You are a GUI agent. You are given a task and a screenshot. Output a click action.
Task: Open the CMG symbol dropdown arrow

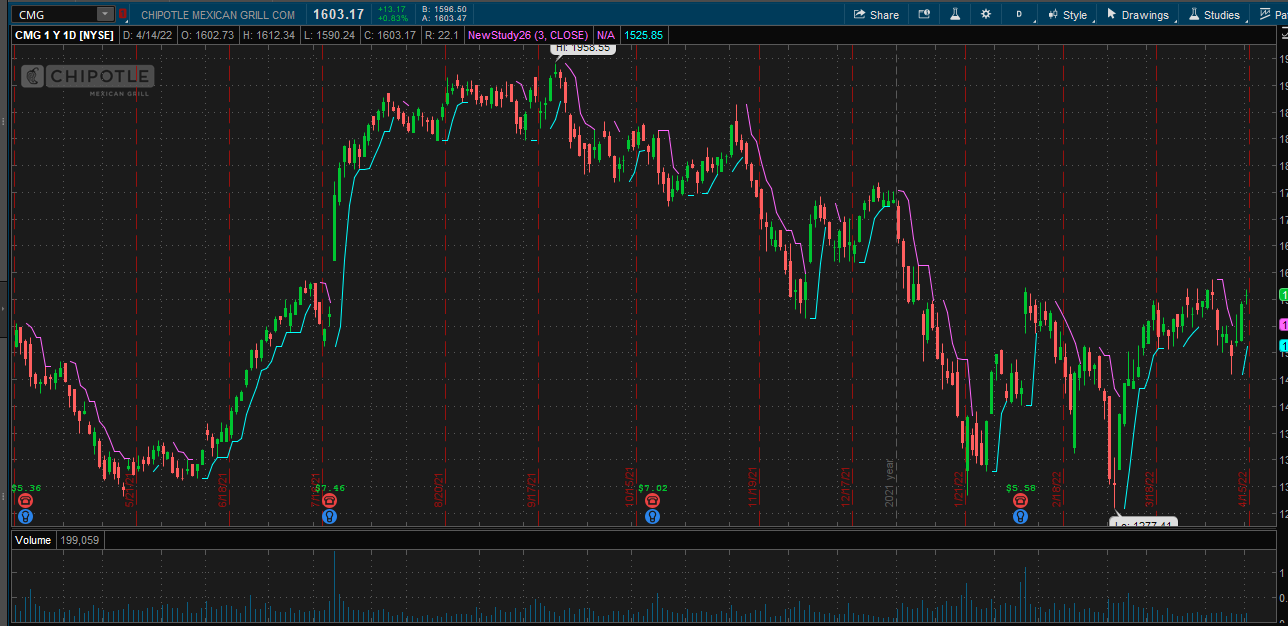point(105,14)
